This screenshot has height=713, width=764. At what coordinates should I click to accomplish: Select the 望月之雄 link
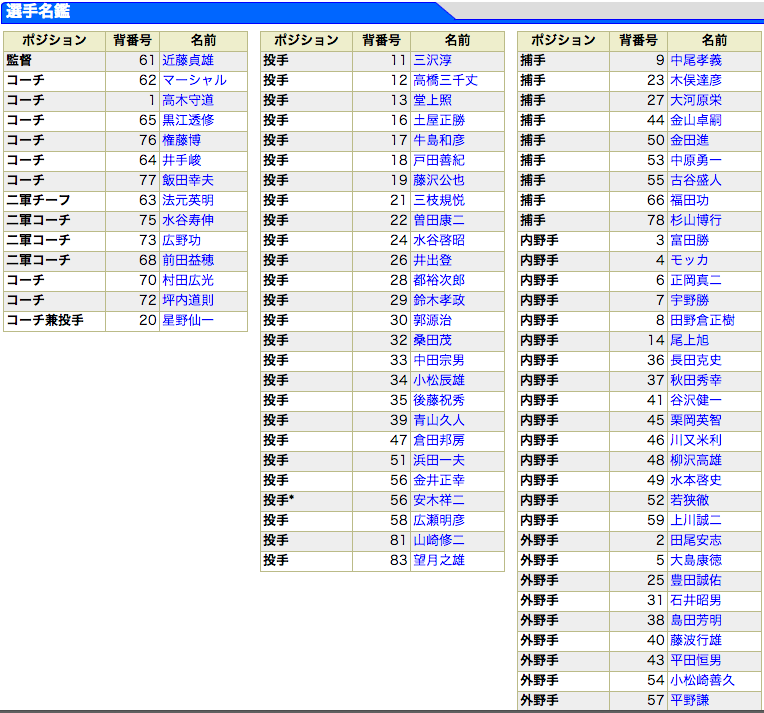pyautogui.click(x=439, y=560)
